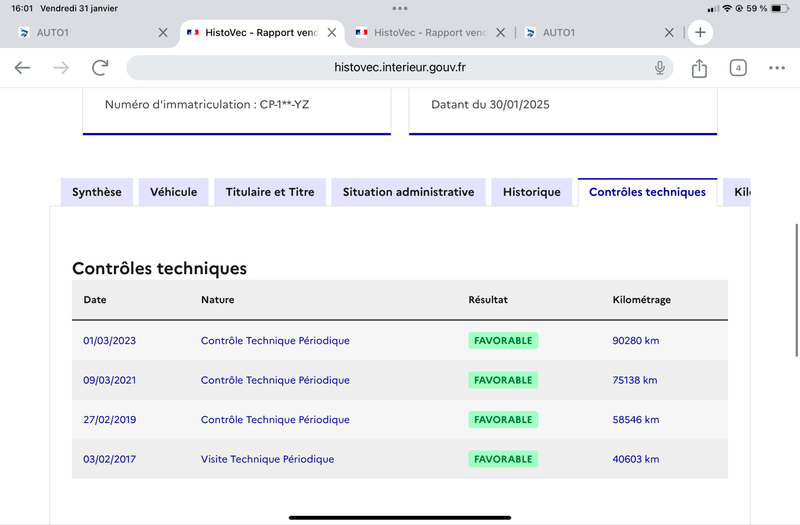Viewport: 800px width, 525px height.
Task: Open the Titulaire et Titre tab
Action: pyautogui.click(x=270, y=192)
